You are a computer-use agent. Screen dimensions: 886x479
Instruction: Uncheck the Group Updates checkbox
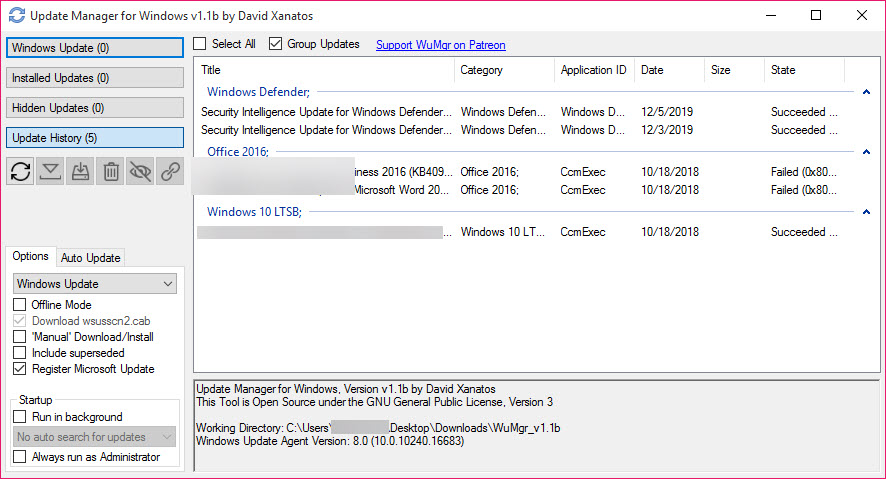point(275,43)
